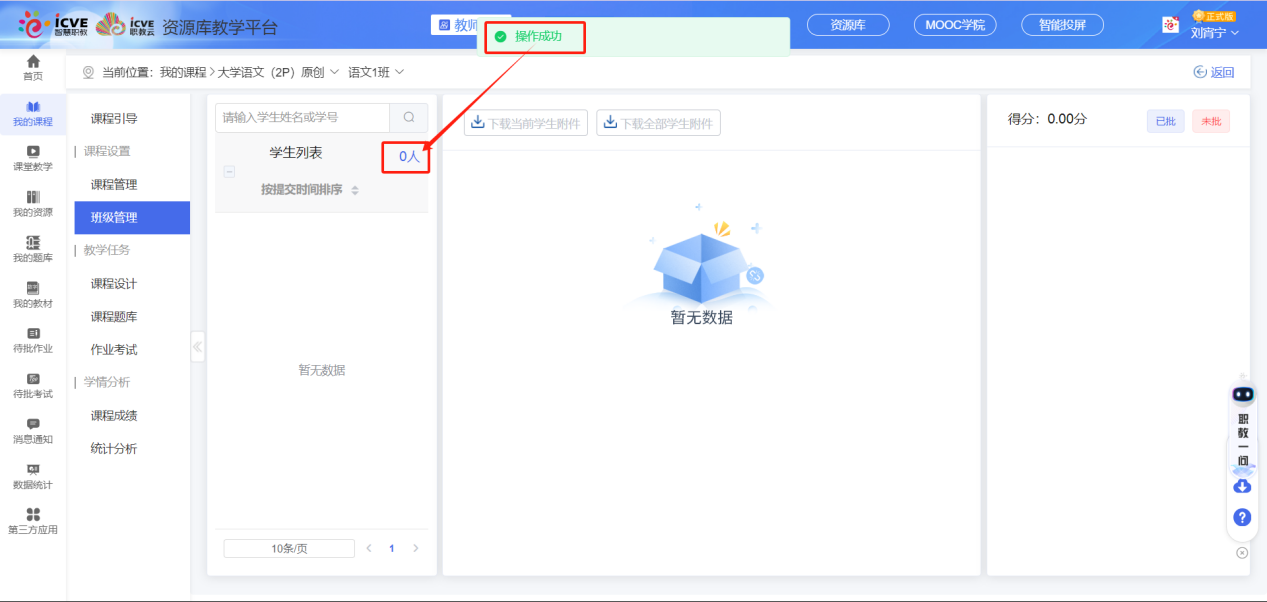Screen dimensions: 1267x602
Task: Expand the 语文1班 class dropdown
Action: (x=376, y=72)
